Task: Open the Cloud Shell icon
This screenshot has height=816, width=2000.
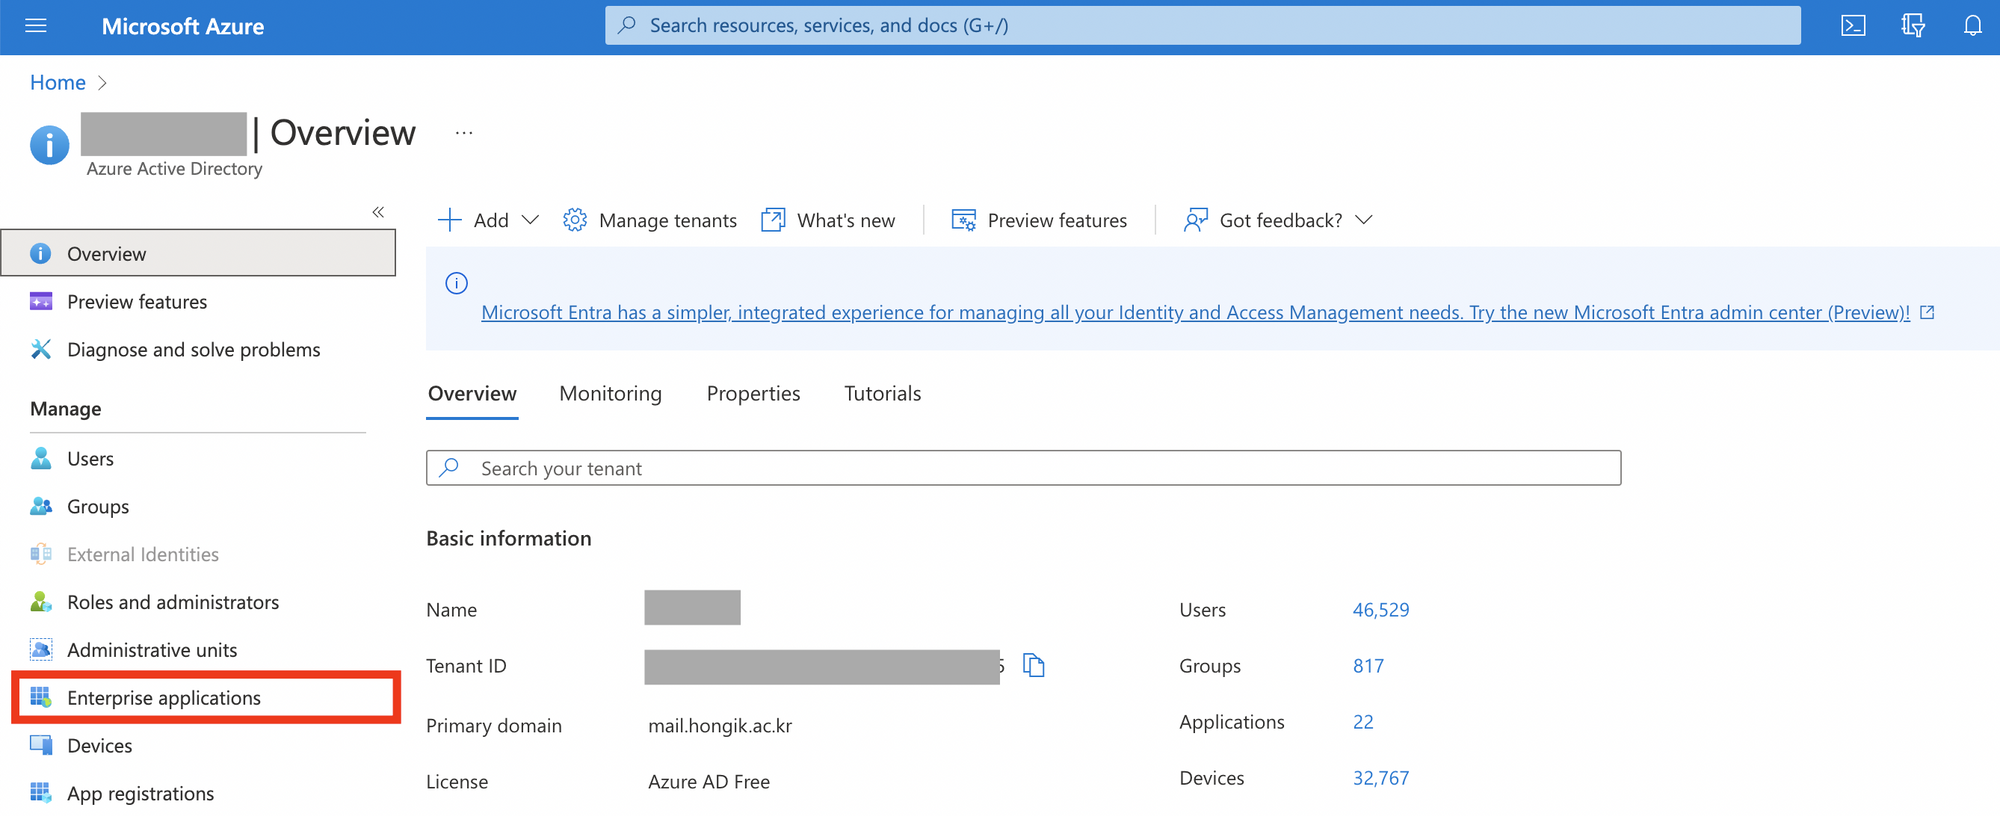Action: tap(1853, 26)
